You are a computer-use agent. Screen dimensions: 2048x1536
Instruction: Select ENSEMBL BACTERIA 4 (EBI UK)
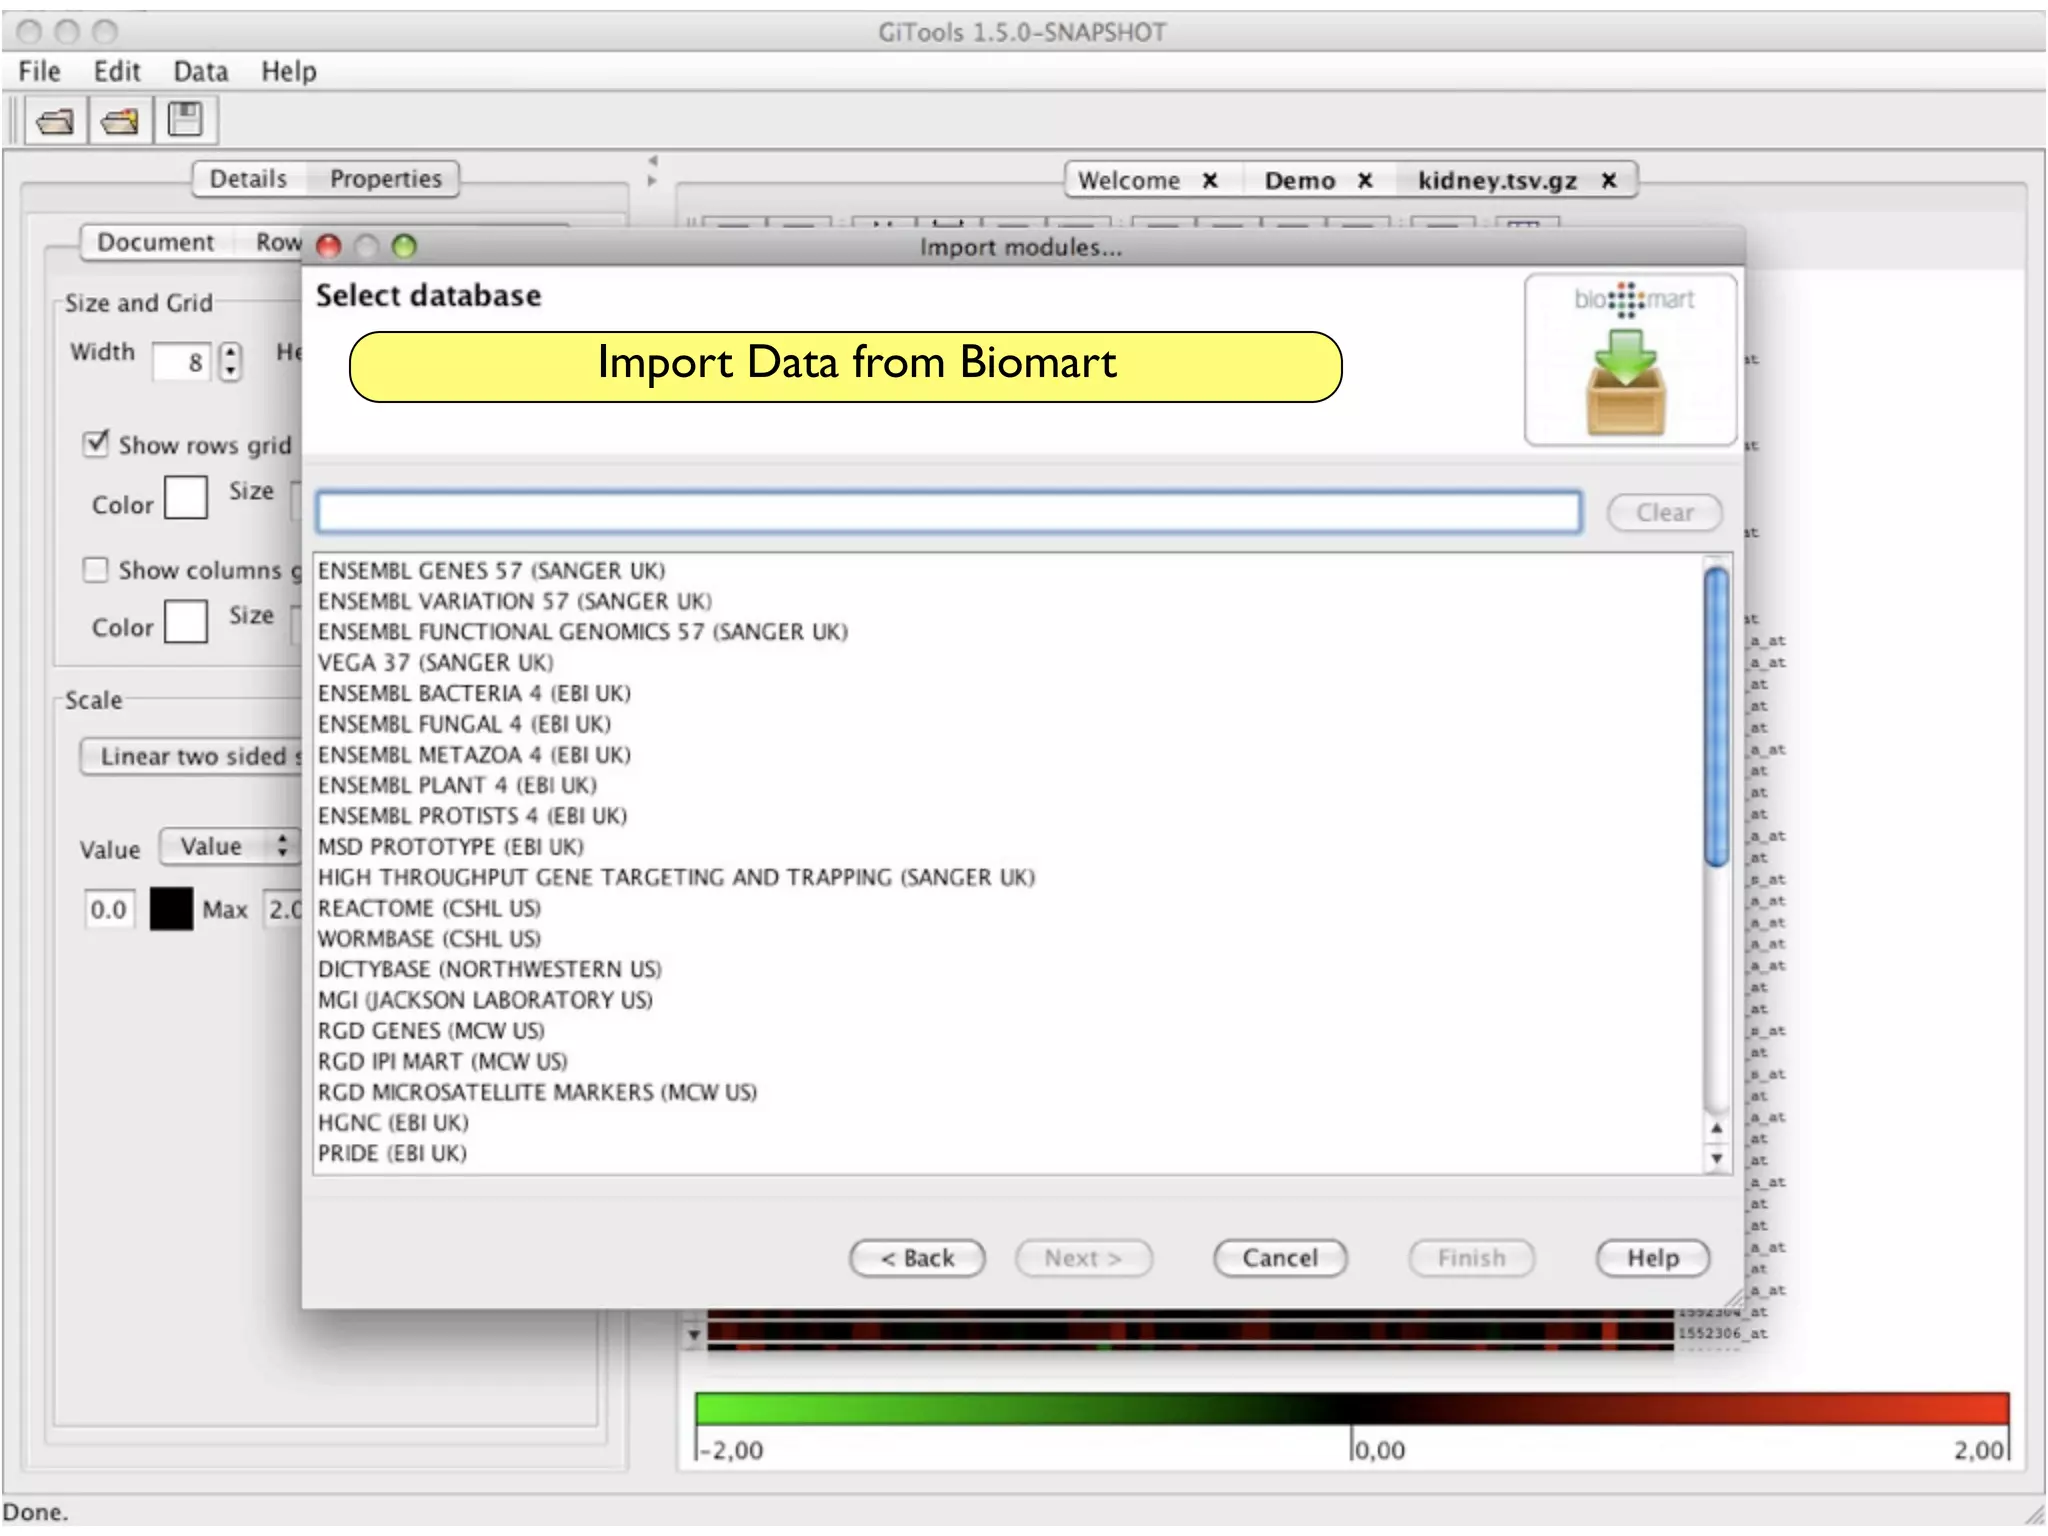[x=1007, y=693]
